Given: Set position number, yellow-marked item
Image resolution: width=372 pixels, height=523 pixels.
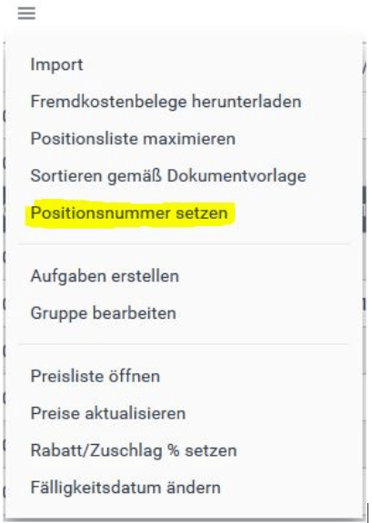Looking at the screenshot, I should (129, 213).
